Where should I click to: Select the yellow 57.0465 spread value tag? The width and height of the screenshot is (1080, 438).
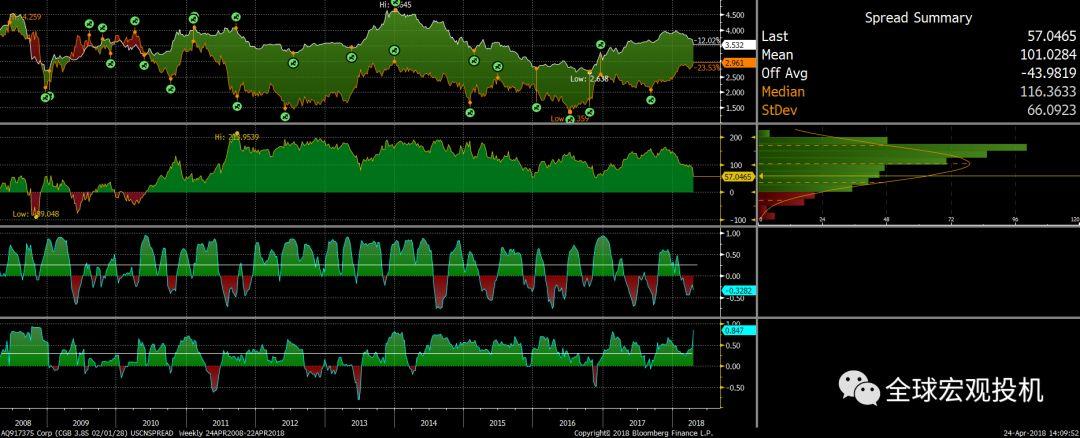(x=736, y=176)
